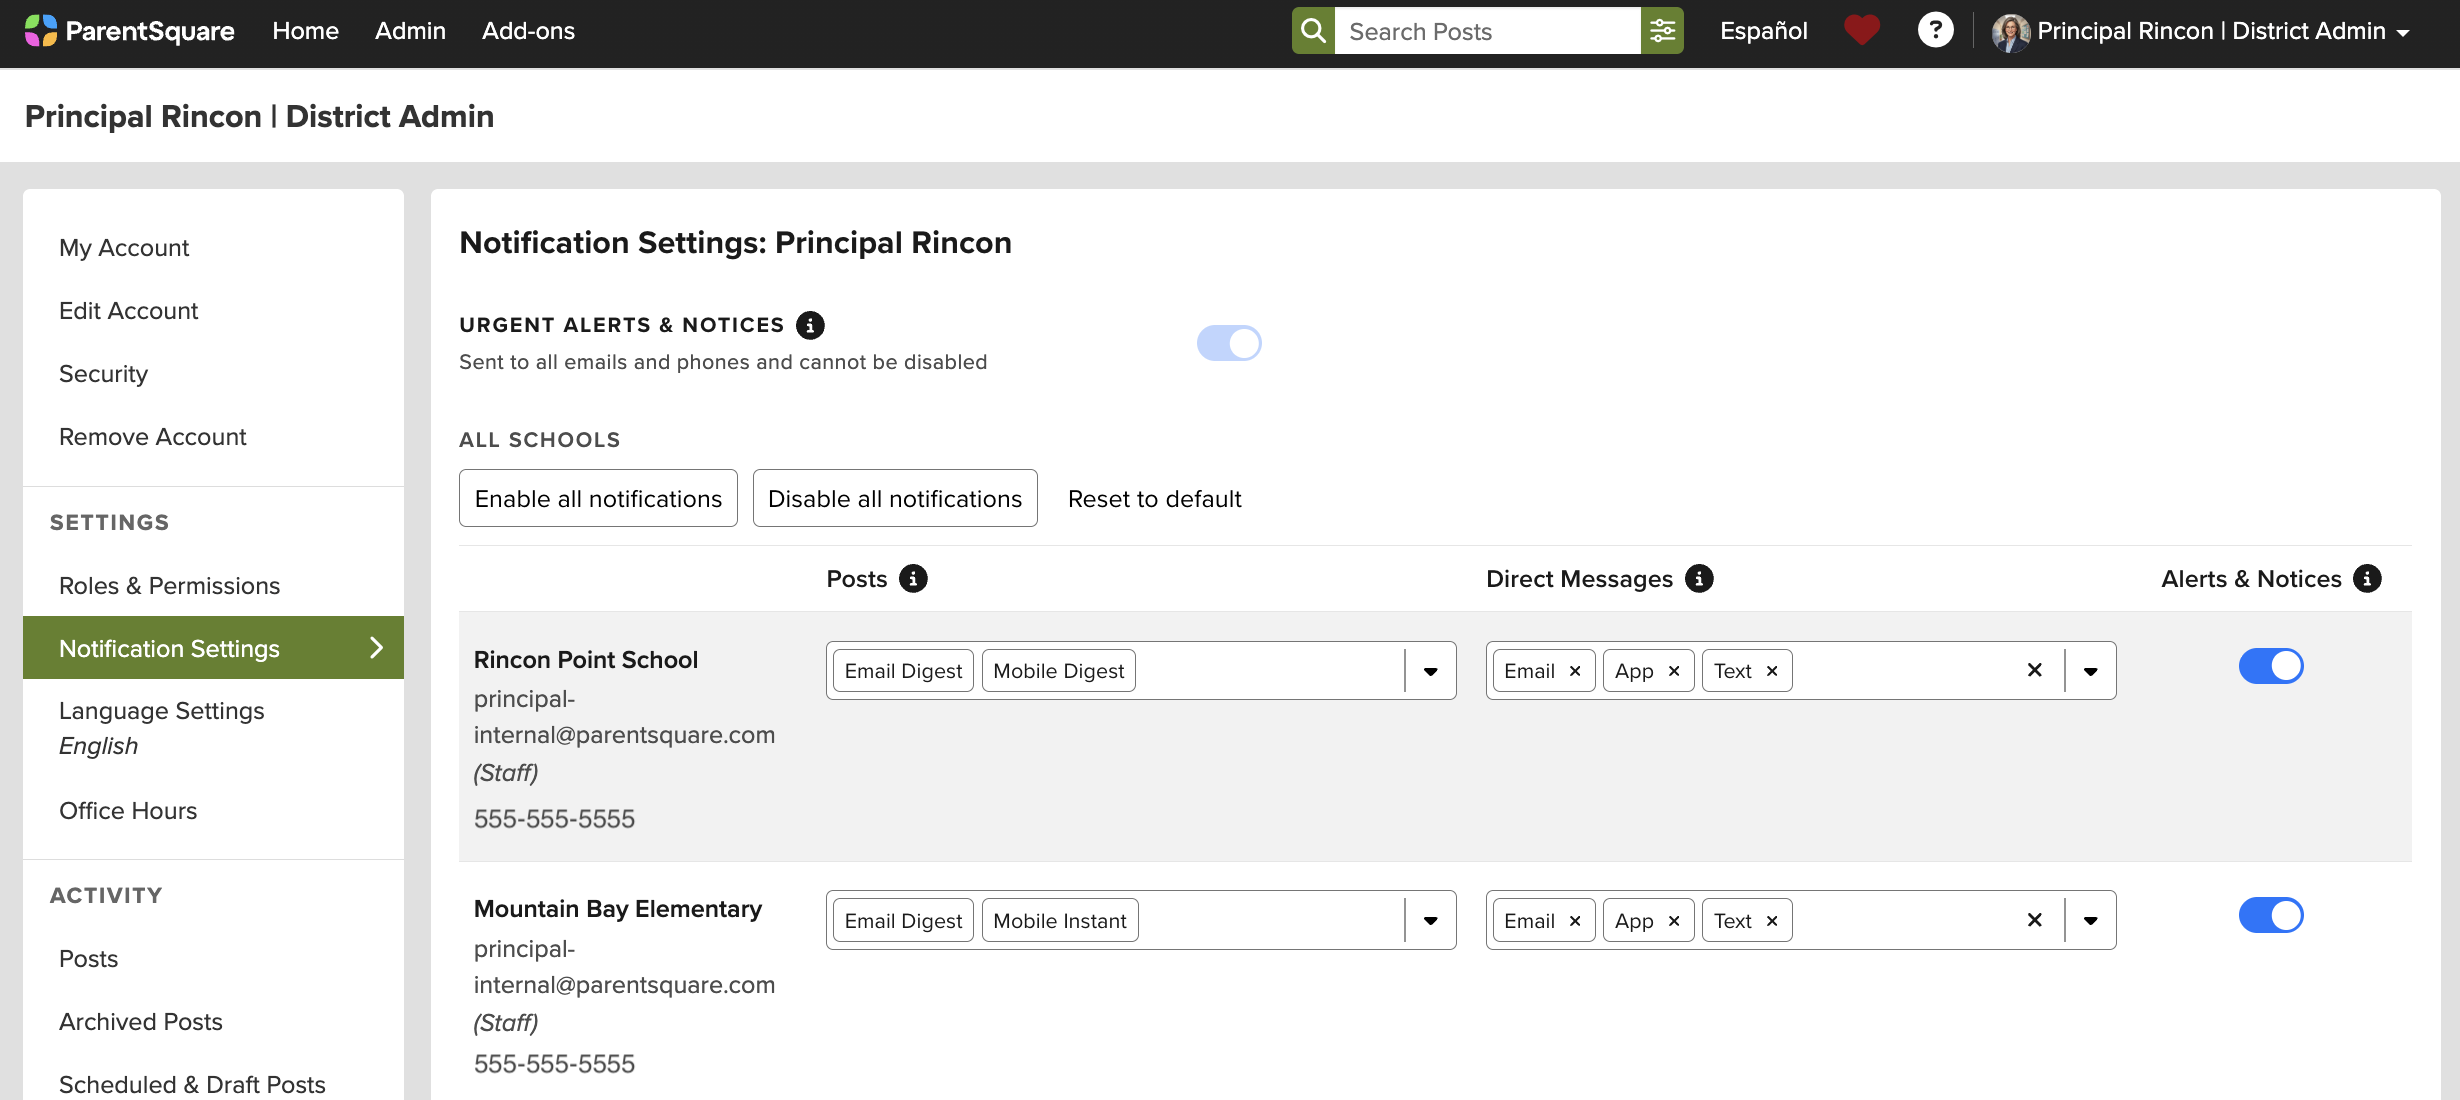Switch language to Español

point(1764,31)
